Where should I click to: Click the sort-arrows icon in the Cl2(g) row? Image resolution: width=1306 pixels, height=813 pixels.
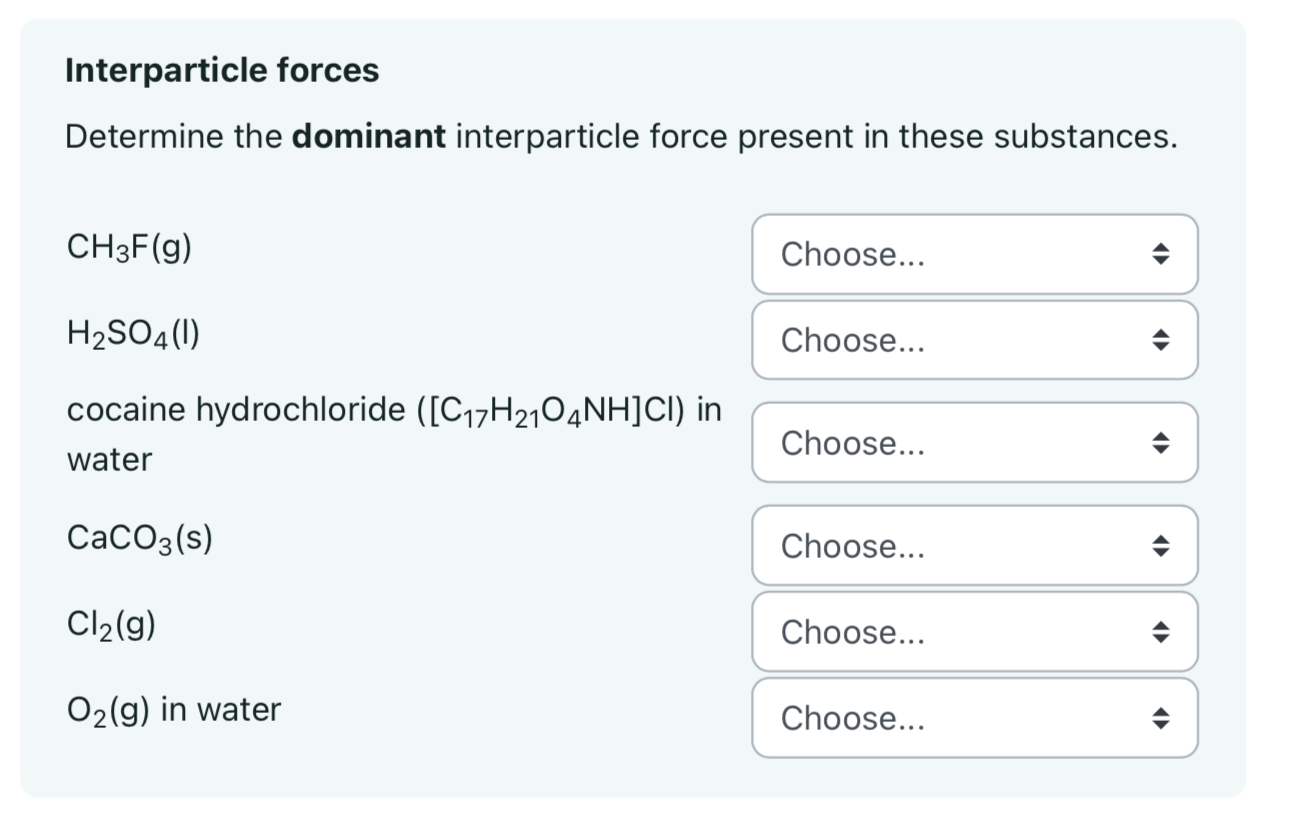(1157, 632)
